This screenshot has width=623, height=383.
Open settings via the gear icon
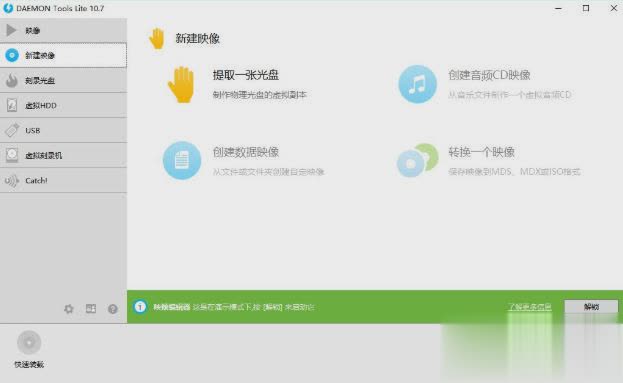69,309
